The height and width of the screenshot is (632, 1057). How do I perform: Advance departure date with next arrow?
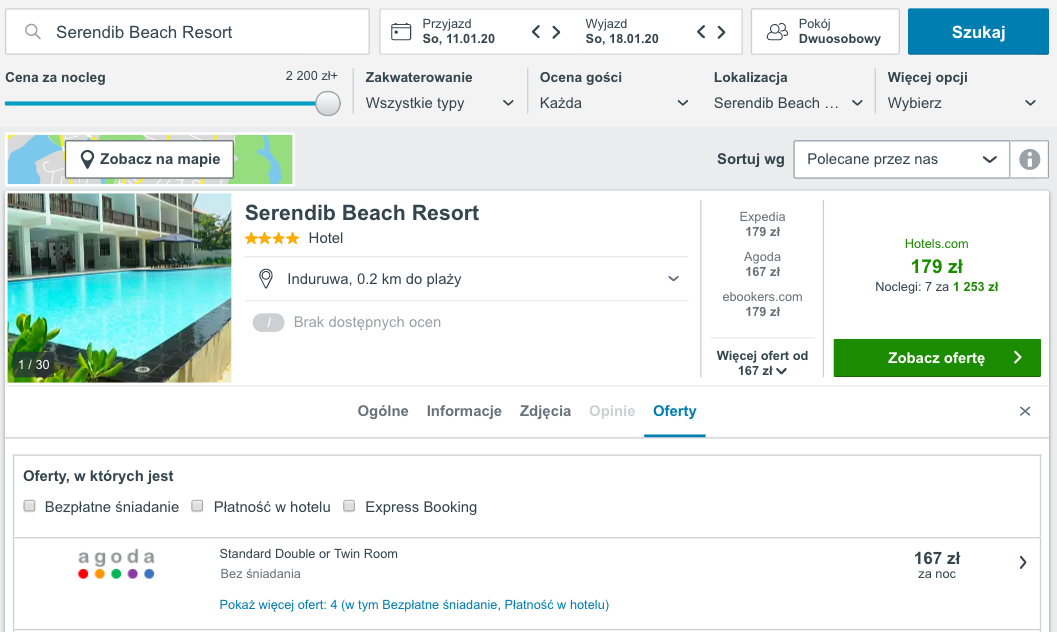click(x=721, y=32)
